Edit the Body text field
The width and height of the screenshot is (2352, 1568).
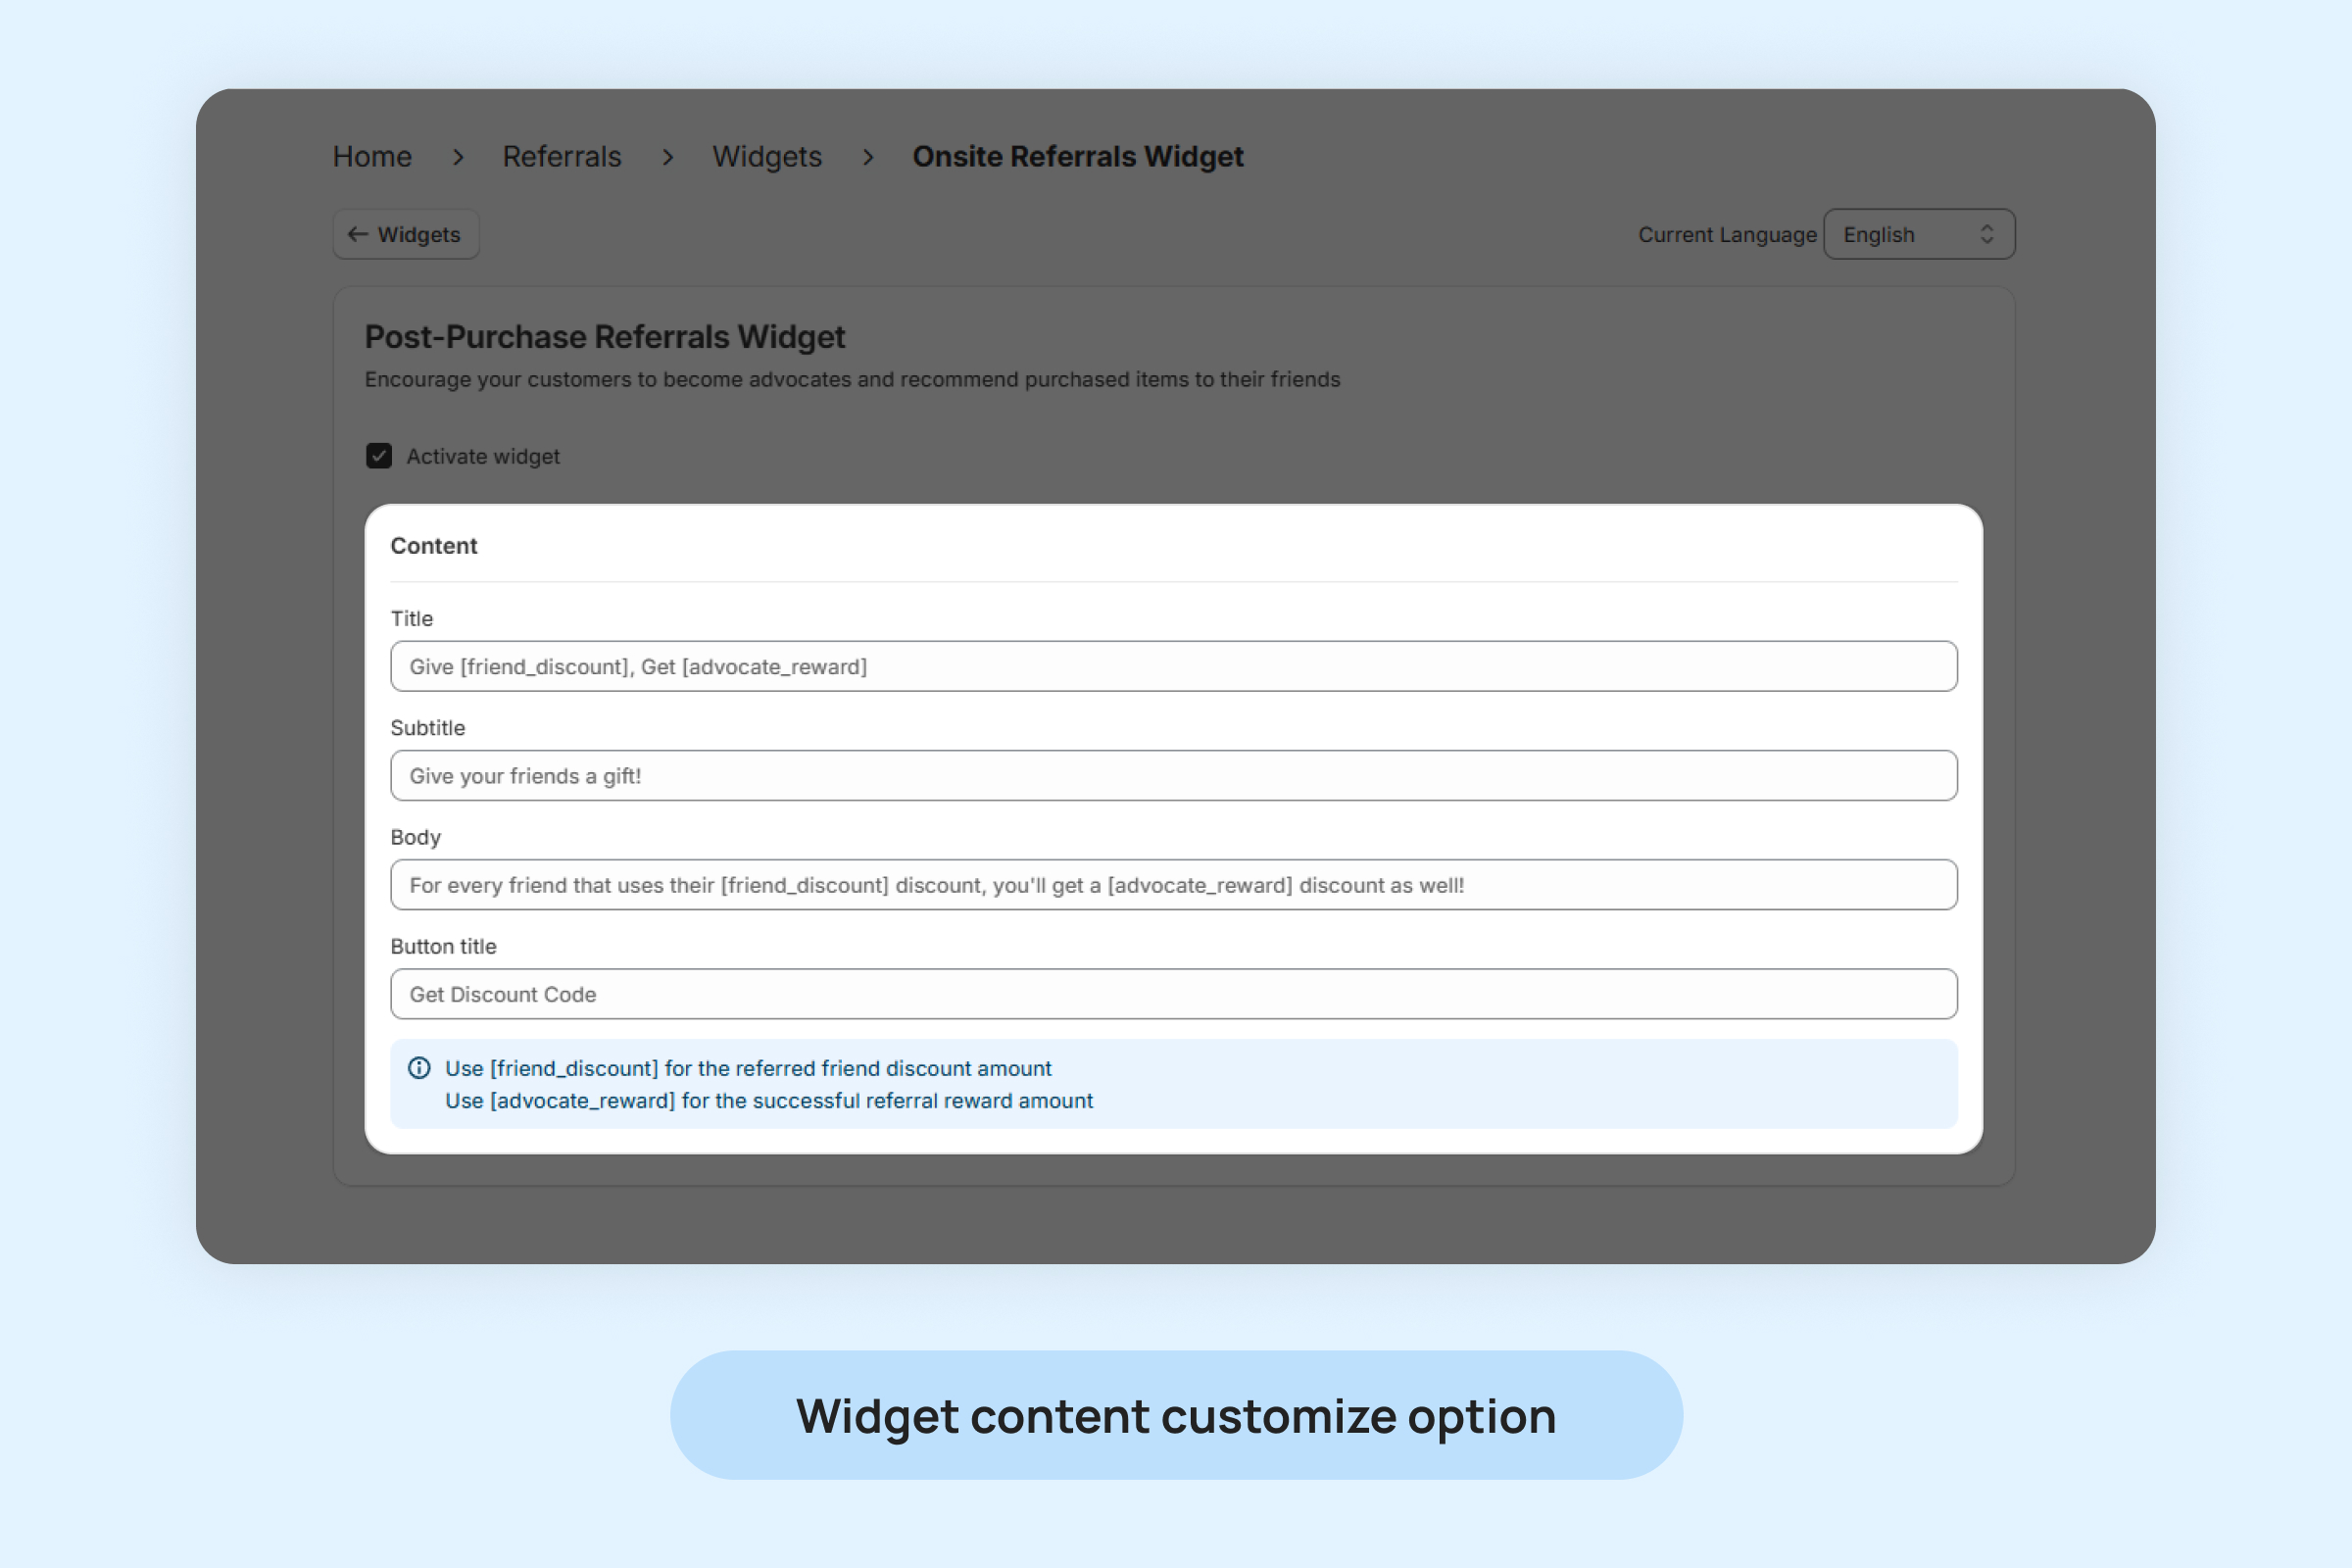1173,884
